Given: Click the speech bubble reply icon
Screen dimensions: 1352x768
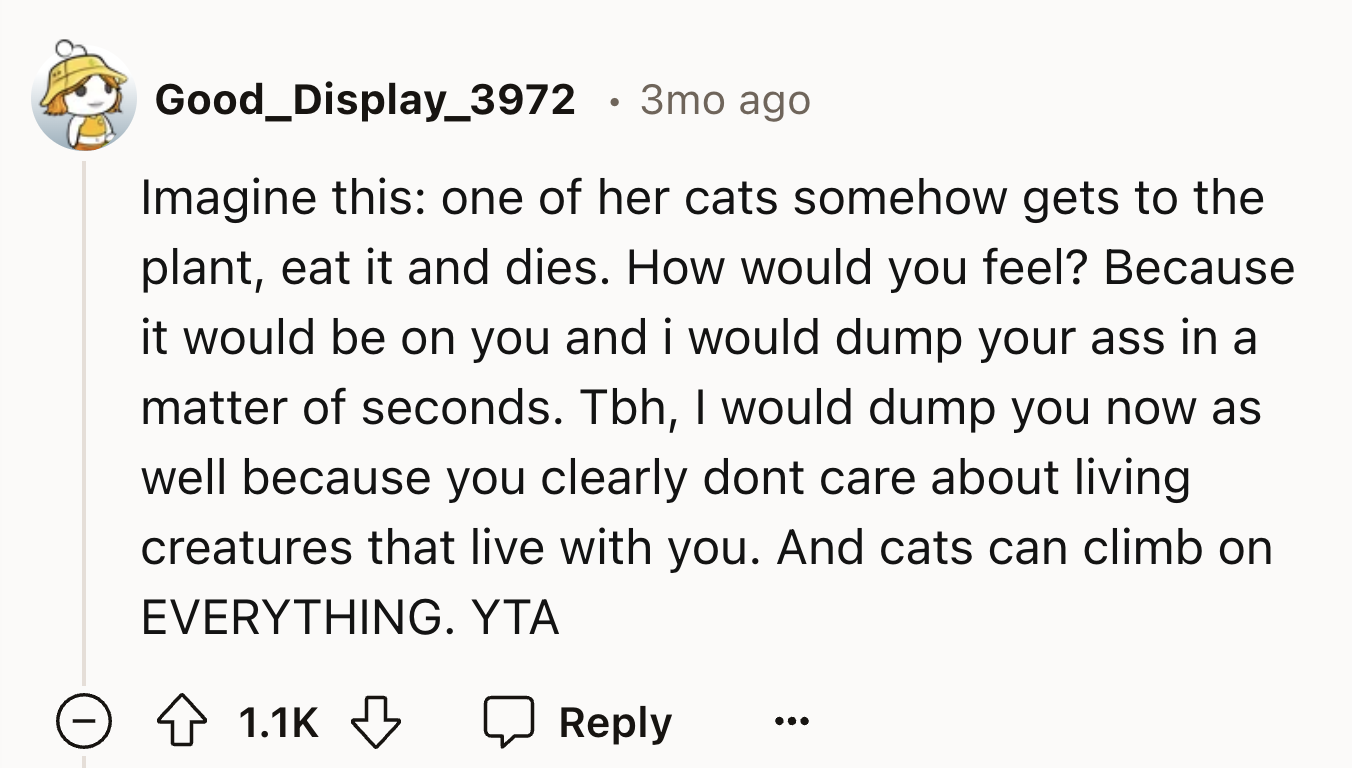Looking at the screenshot, I should pos(511,723).
